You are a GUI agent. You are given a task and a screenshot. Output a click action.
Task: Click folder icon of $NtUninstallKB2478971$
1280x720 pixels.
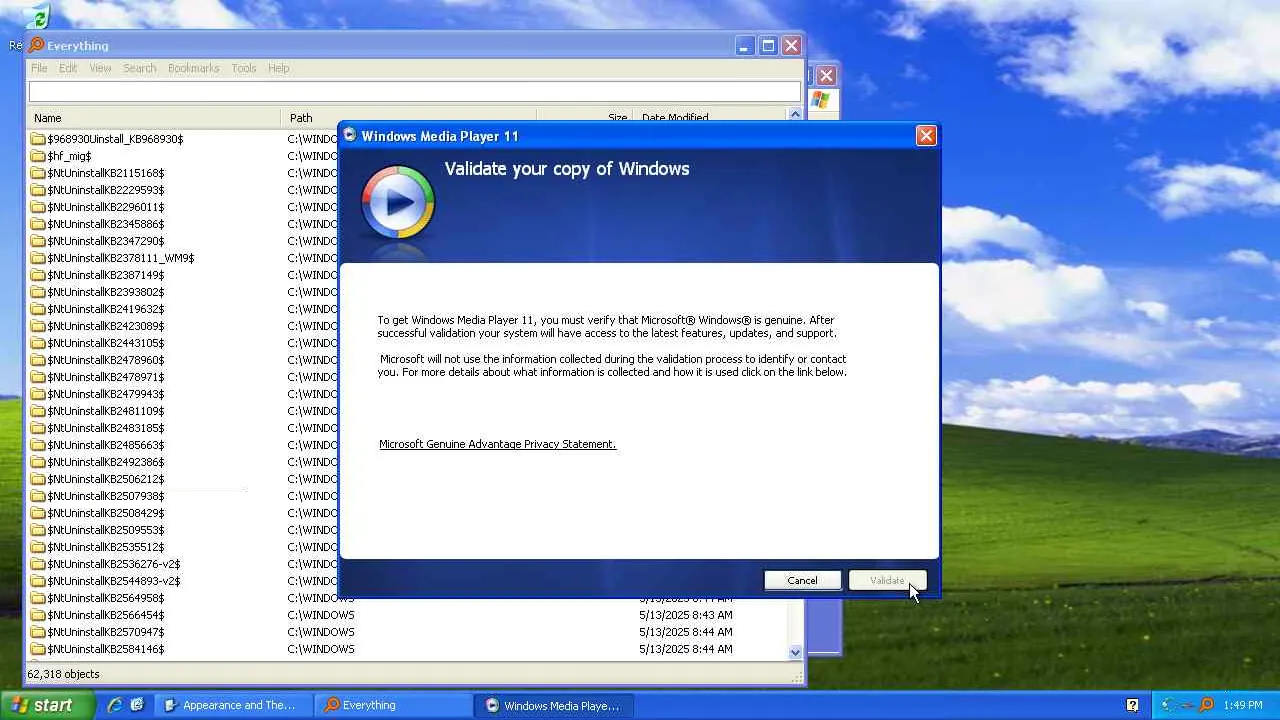[38, 377]
